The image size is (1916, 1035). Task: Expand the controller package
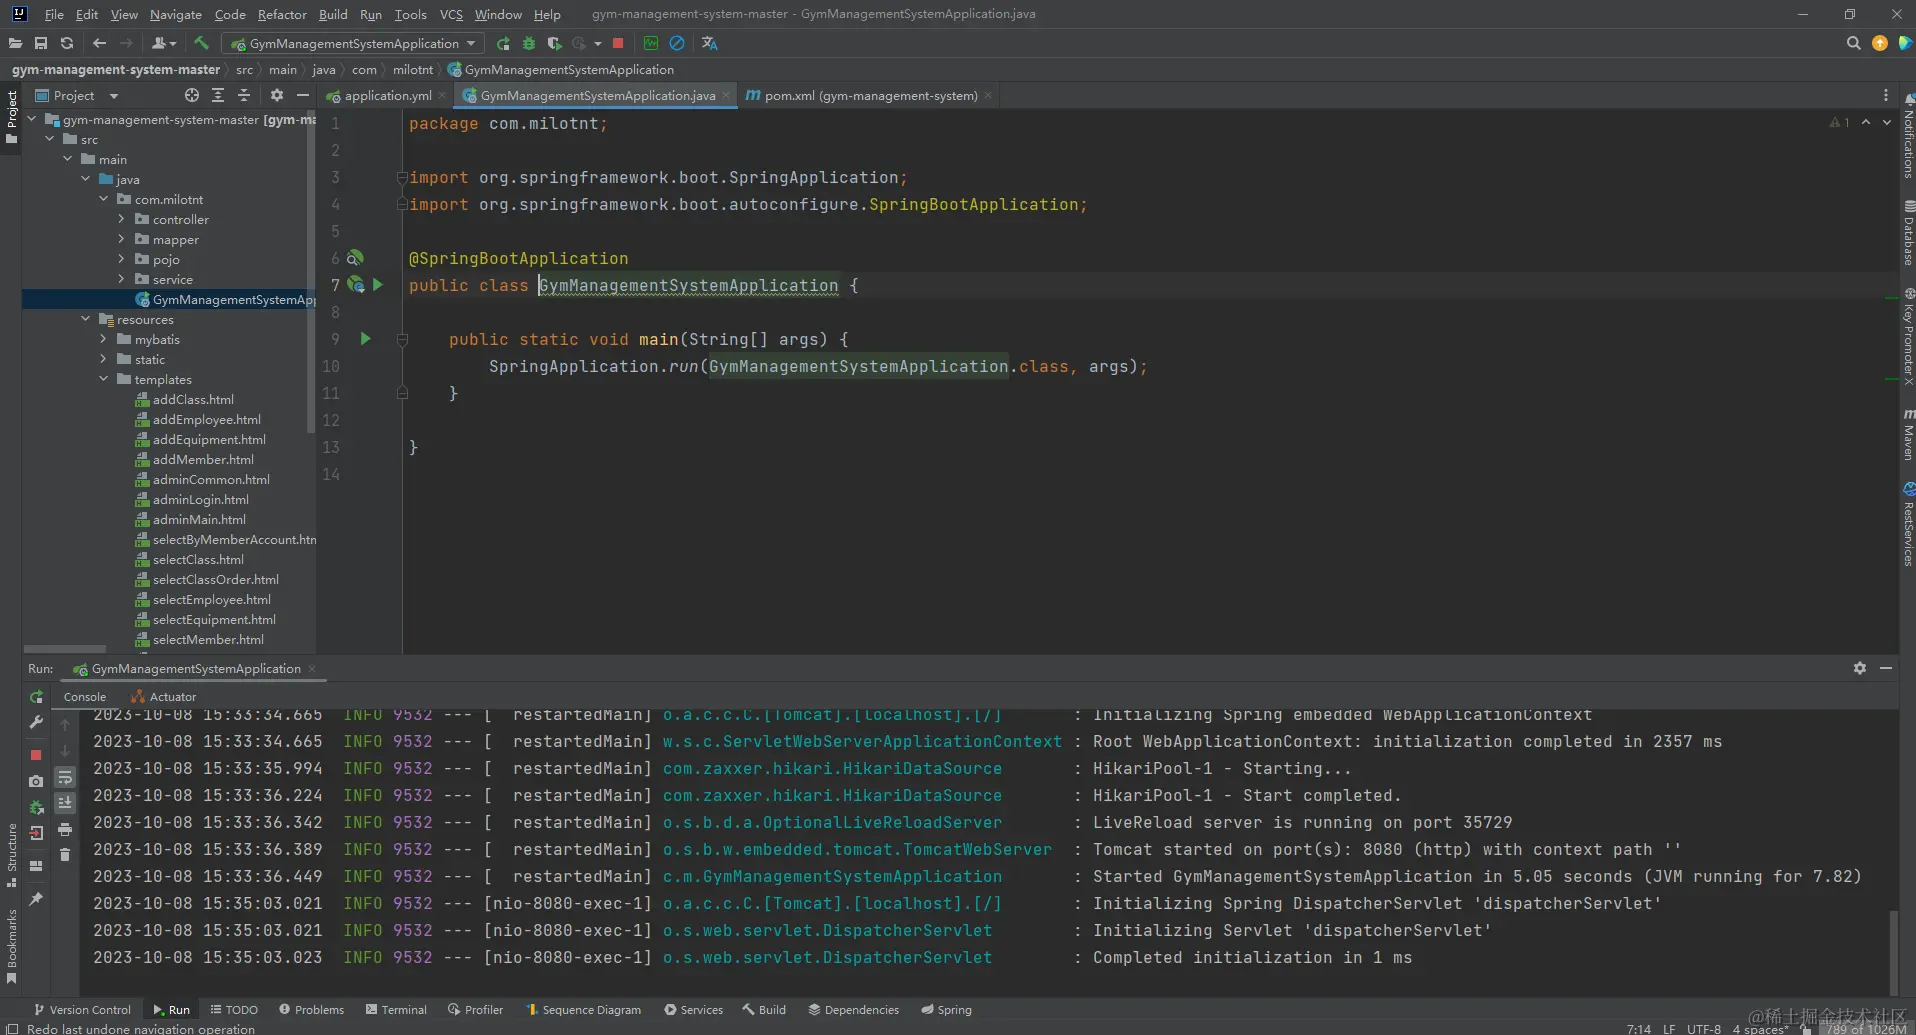point(121,219)
